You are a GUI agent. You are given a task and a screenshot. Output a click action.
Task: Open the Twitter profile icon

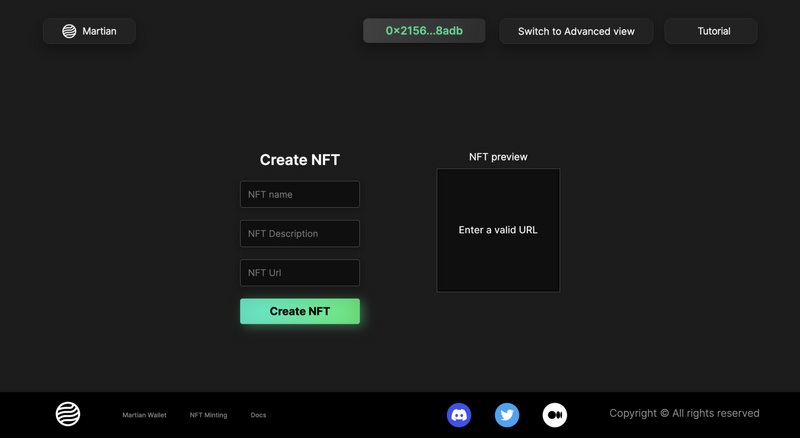tap(507, 414)
